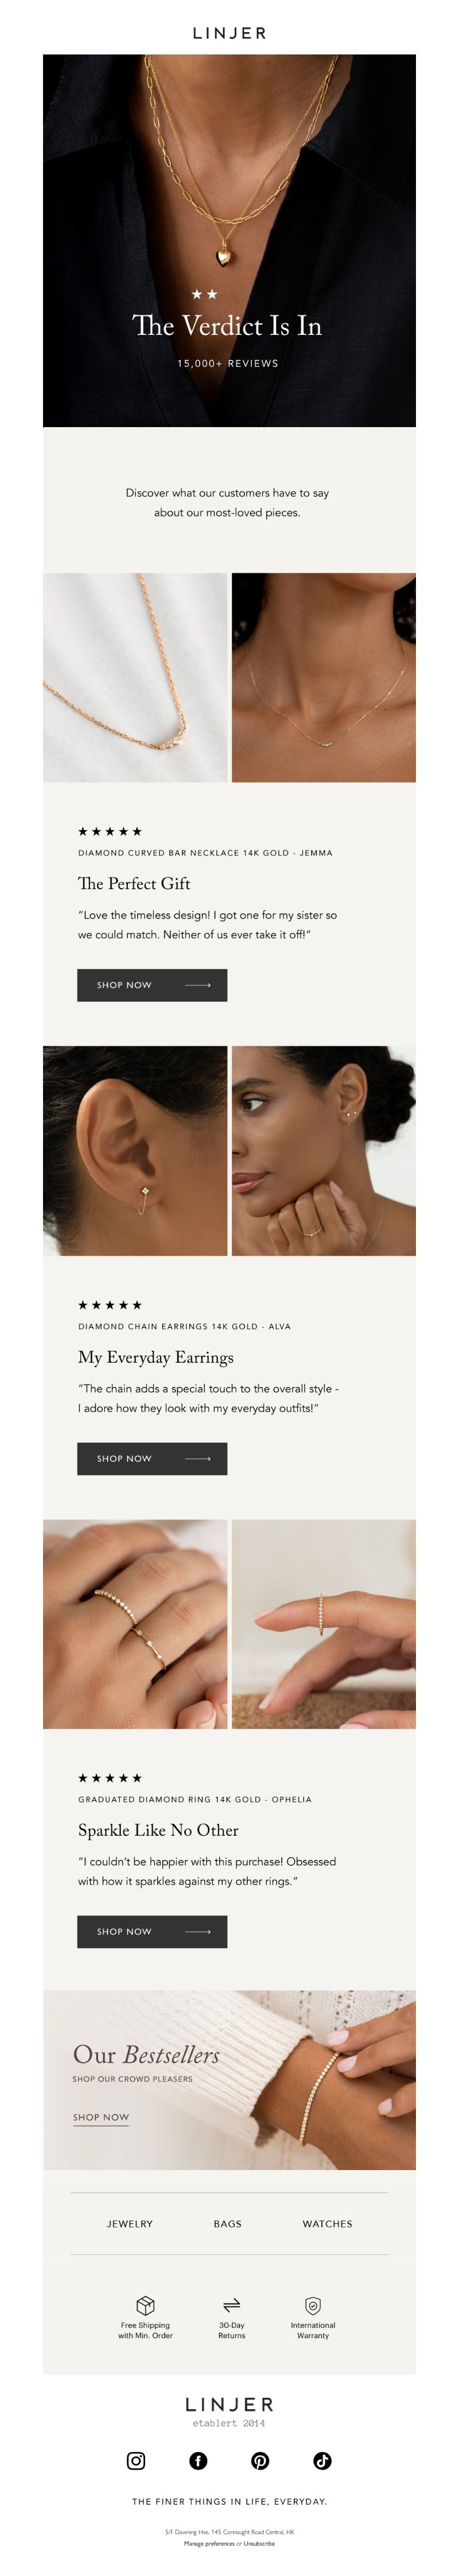Open the Facebook icon in footer
This screenshot has height=2576, width=459.
coord(198,2461)
